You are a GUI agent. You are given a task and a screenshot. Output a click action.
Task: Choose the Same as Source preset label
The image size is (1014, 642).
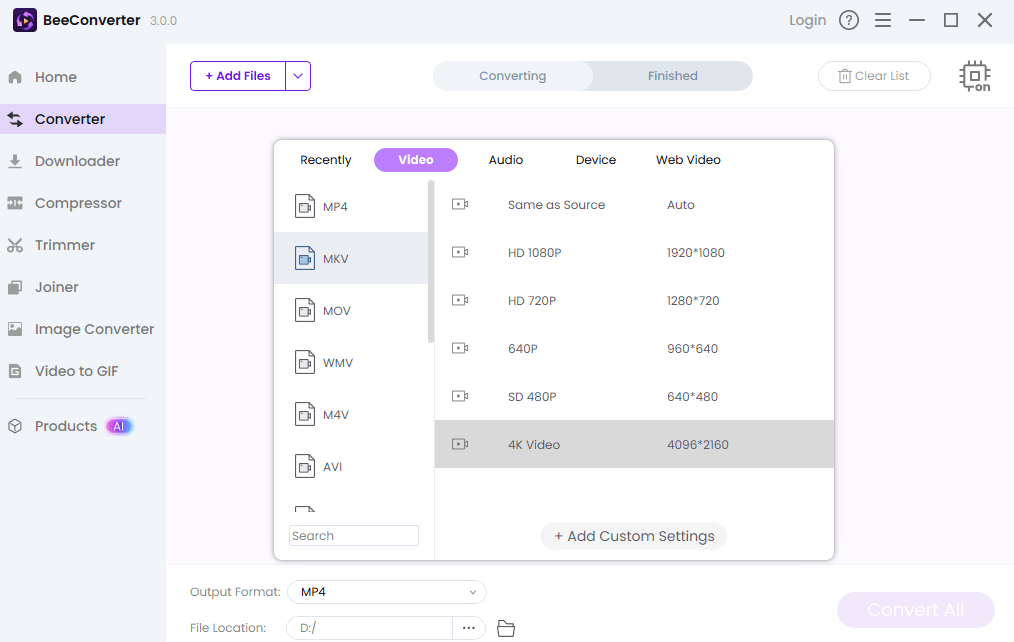click(557, 204)
